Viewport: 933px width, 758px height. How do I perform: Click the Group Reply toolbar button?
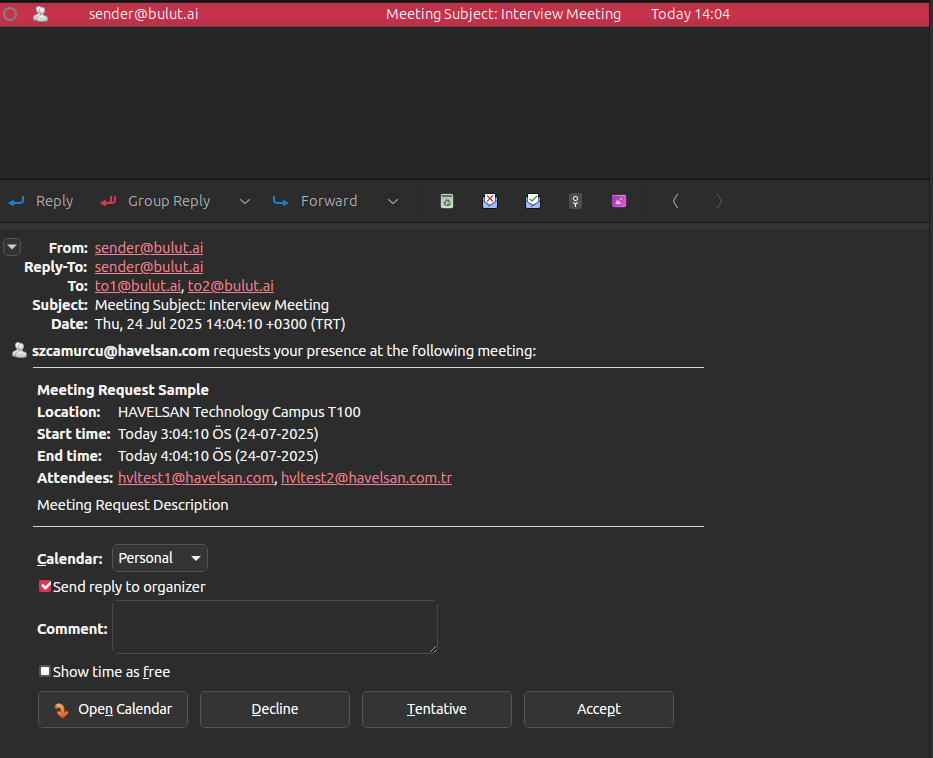click(155, 202)
